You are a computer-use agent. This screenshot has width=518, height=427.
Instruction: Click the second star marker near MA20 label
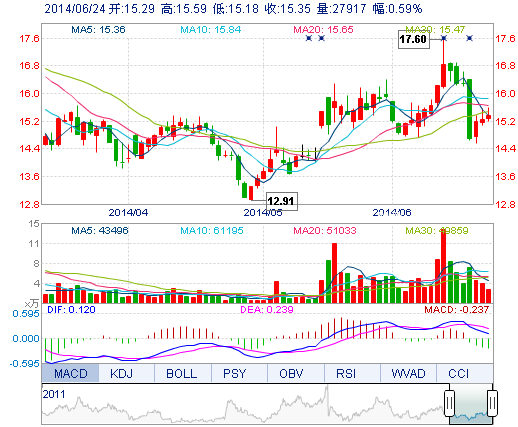[x=321, y=38]
